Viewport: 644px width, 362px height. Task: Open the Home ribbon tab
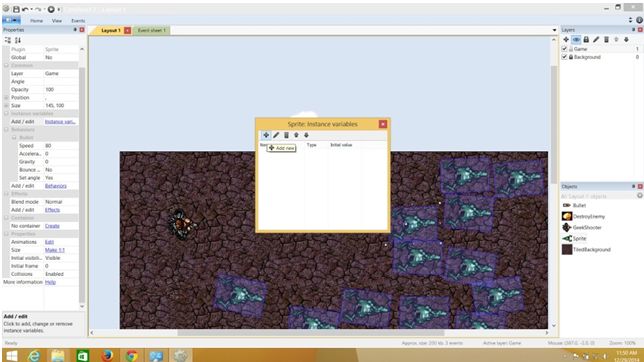(x=36, y=21)
